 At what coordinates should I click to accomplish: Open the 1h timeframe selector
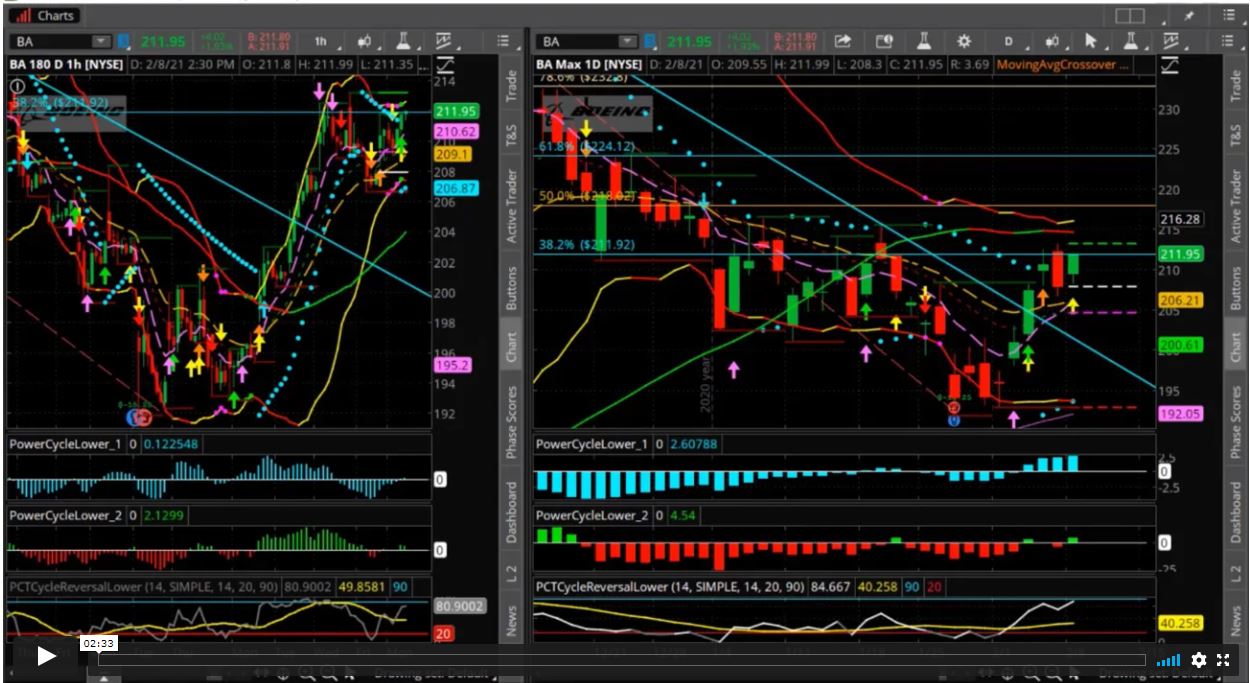(x=320, y=41)
